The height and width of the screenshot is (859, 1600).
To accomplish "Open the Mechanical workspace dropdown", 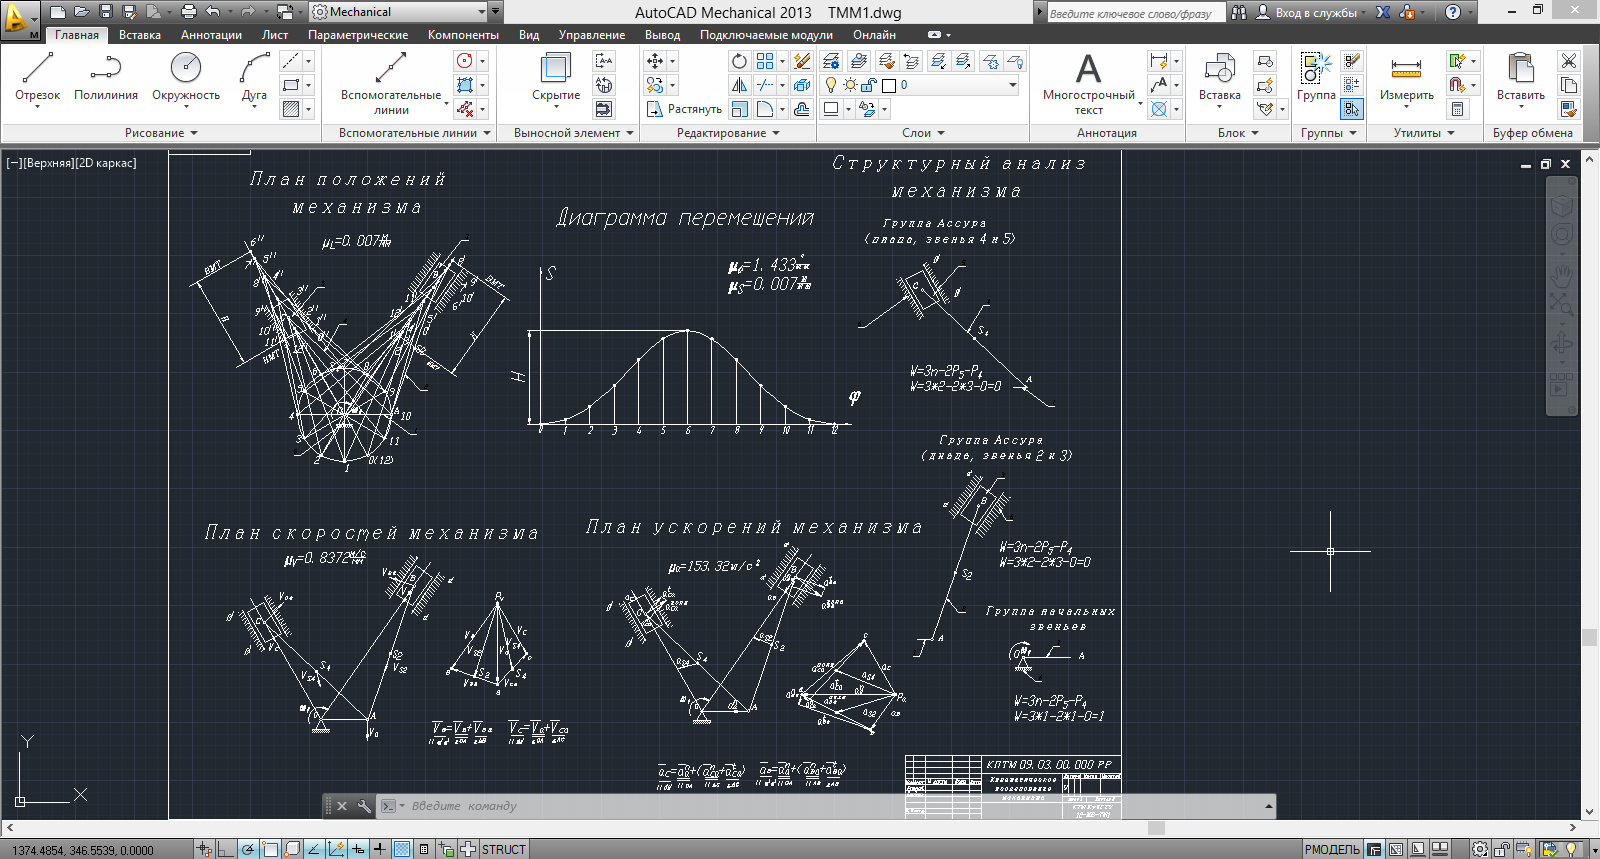I will point(481,12).
